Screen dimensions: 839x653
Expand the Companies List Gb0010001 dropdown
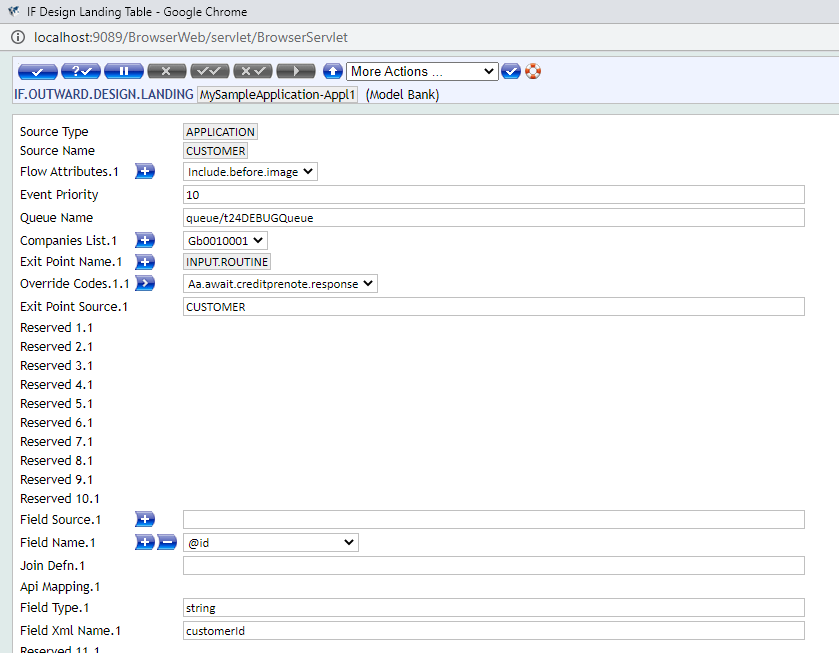pos(226,241)
